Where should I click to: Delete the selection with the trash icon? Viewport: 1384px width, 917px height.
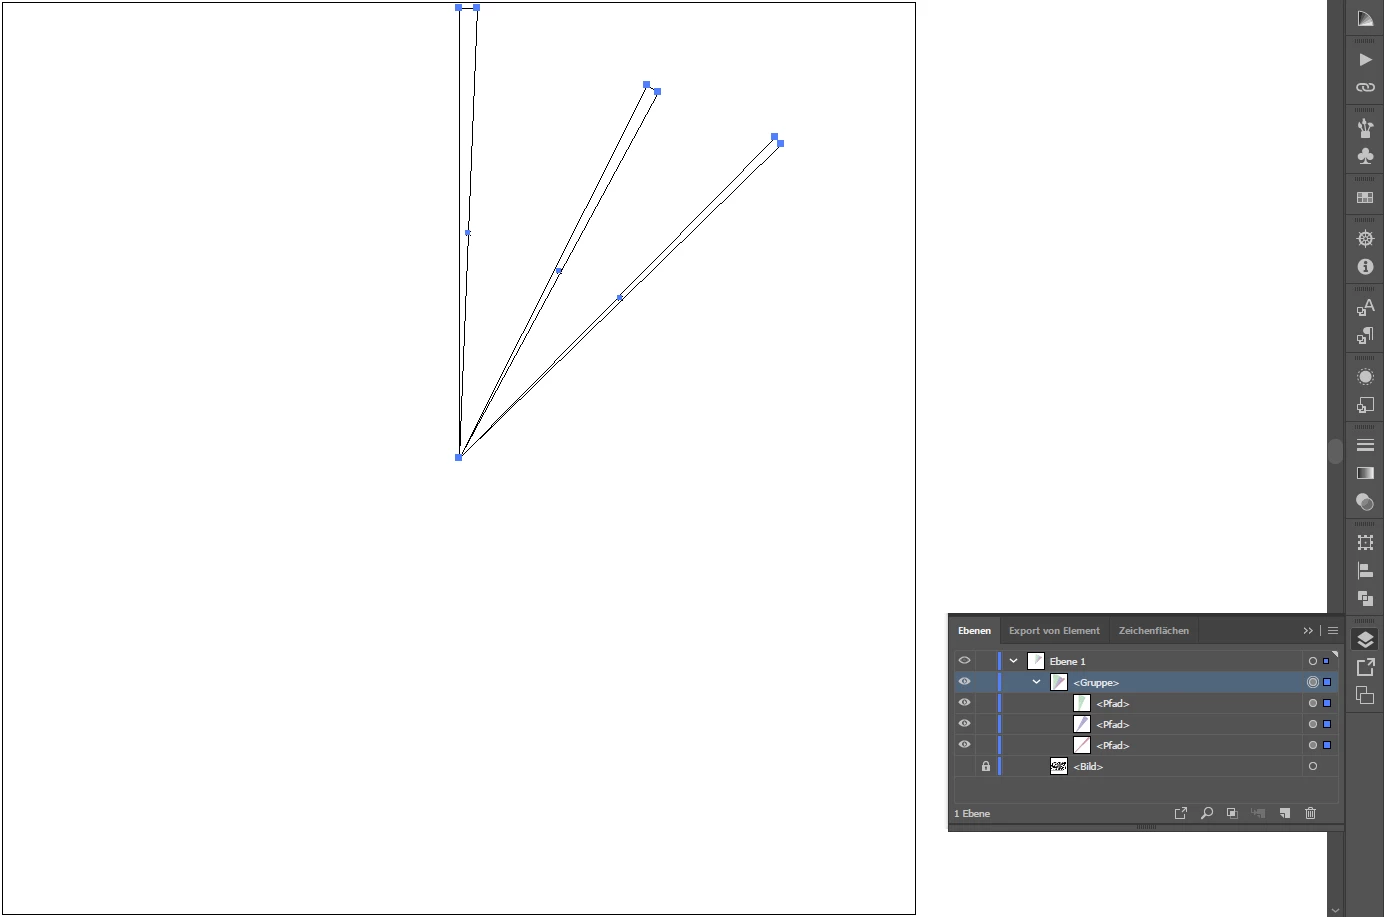(1310, 813)
